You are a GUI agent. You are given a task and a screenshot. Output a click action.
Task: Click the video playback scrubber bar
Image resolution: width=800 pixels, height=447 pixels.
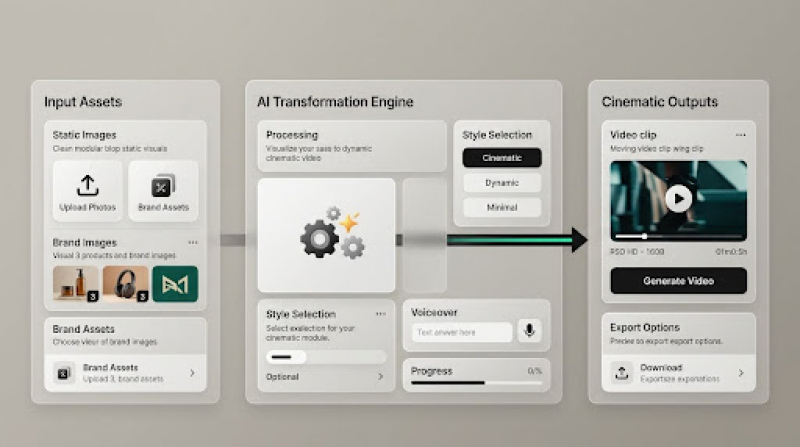678,237
